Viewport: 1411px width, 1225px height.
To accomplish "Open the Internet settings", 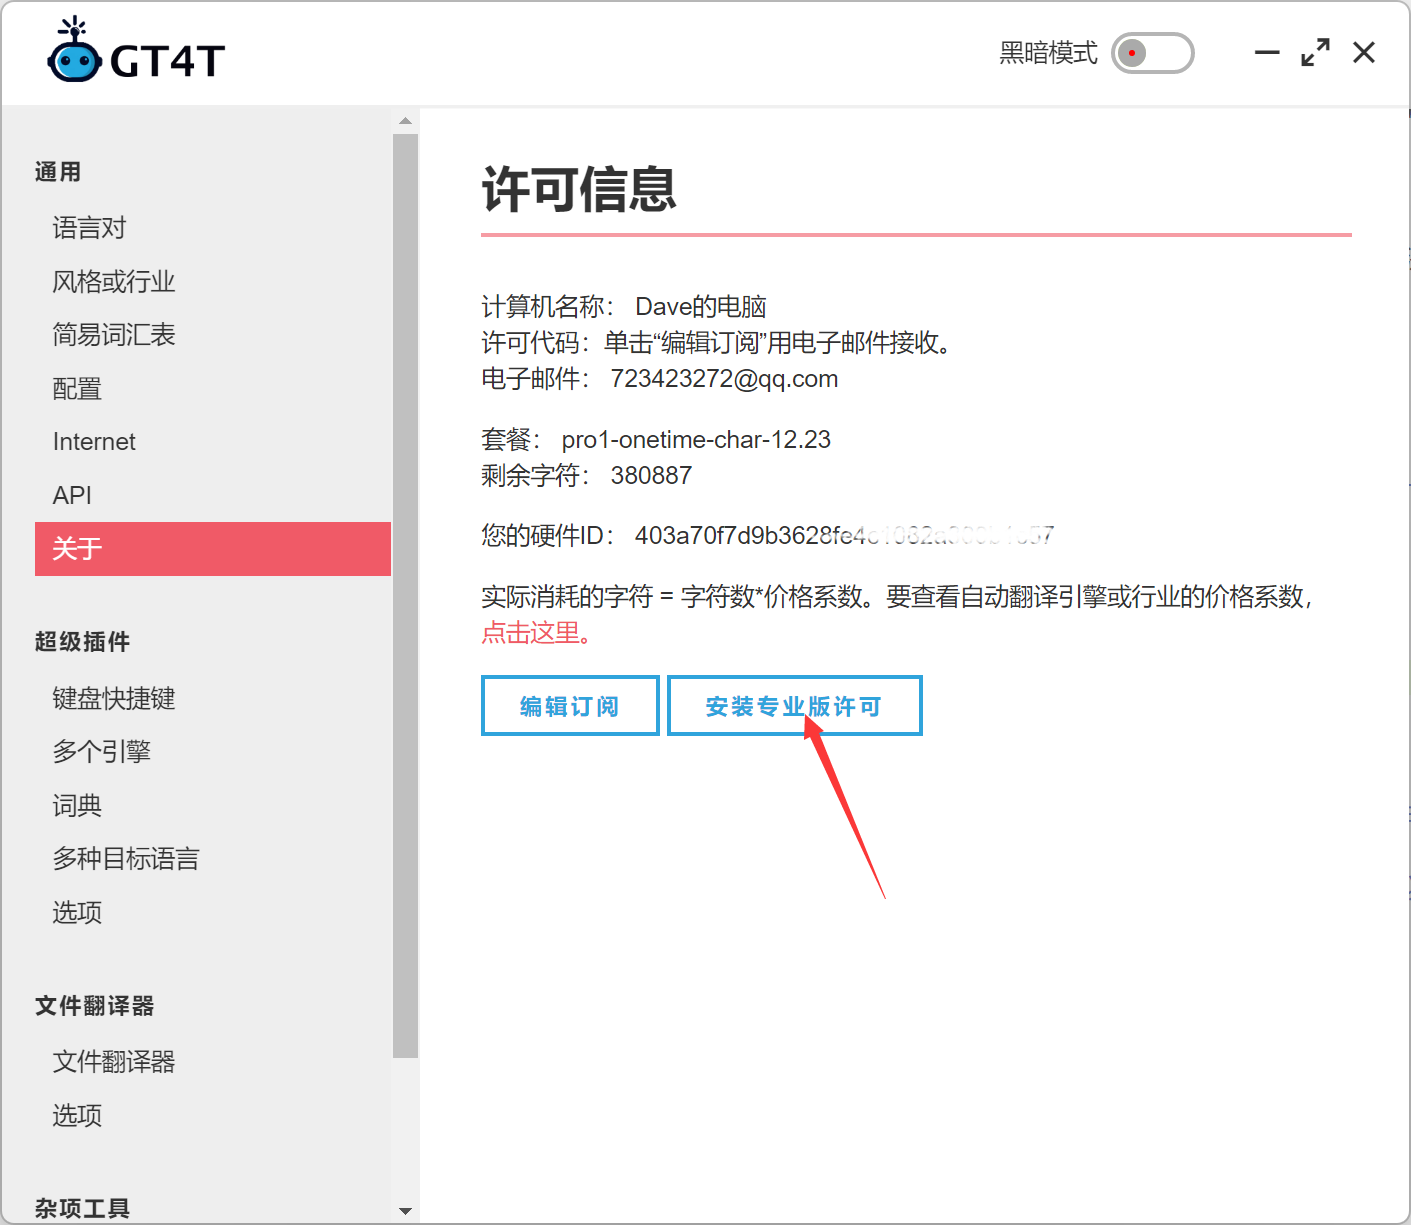I will [213, 442].
